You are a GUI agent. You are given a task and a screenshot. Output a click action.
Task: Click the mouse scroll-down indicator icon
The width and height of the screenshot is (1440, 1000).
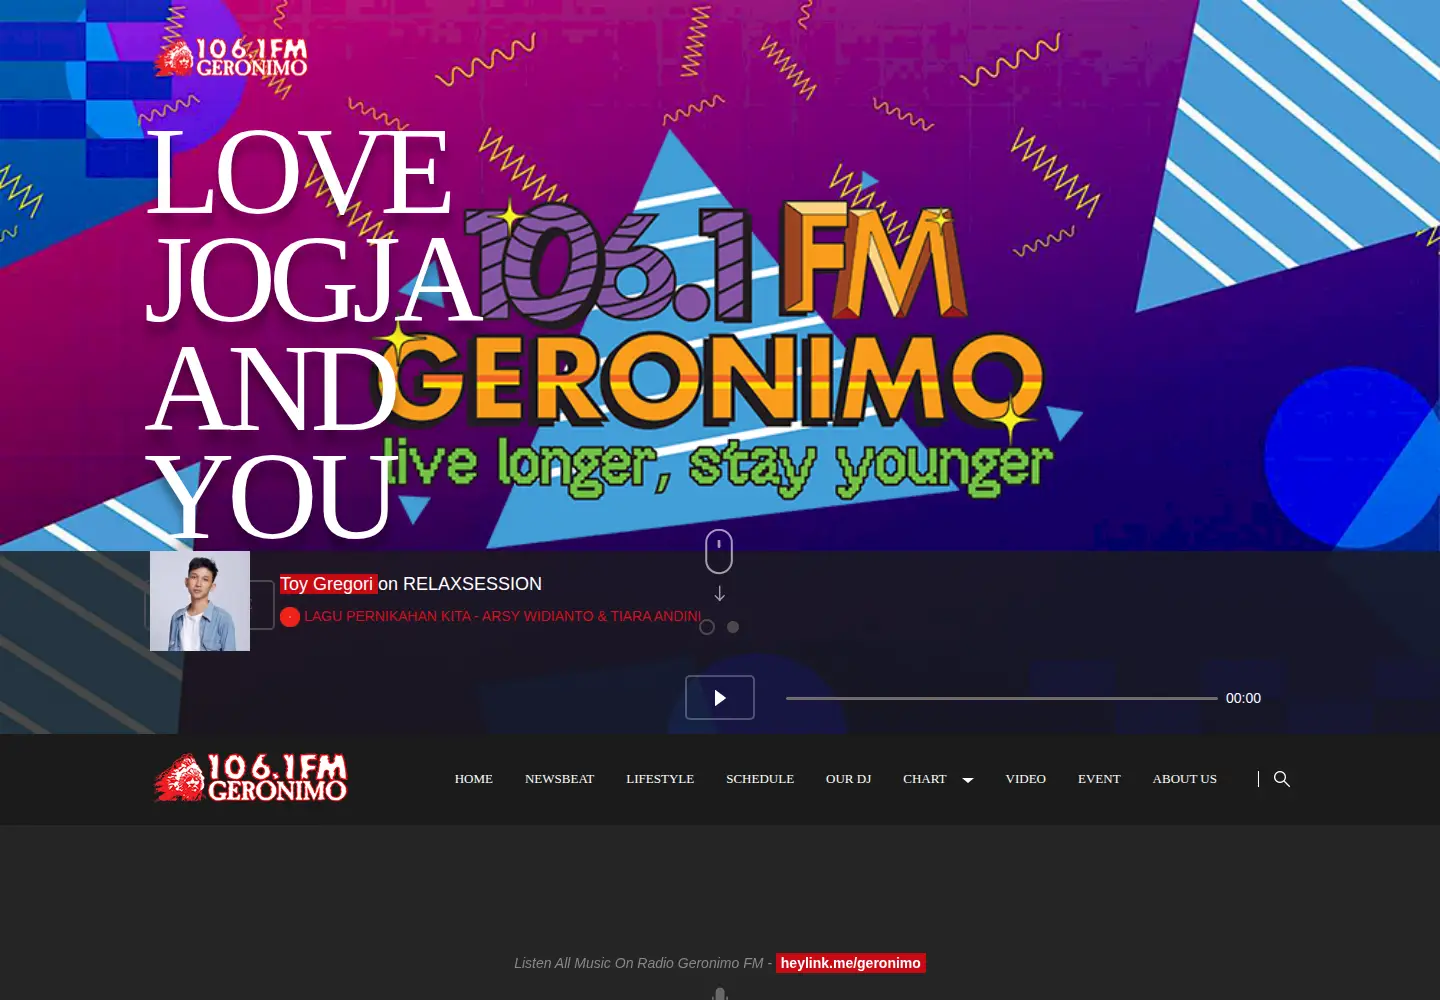coord(719,551)
